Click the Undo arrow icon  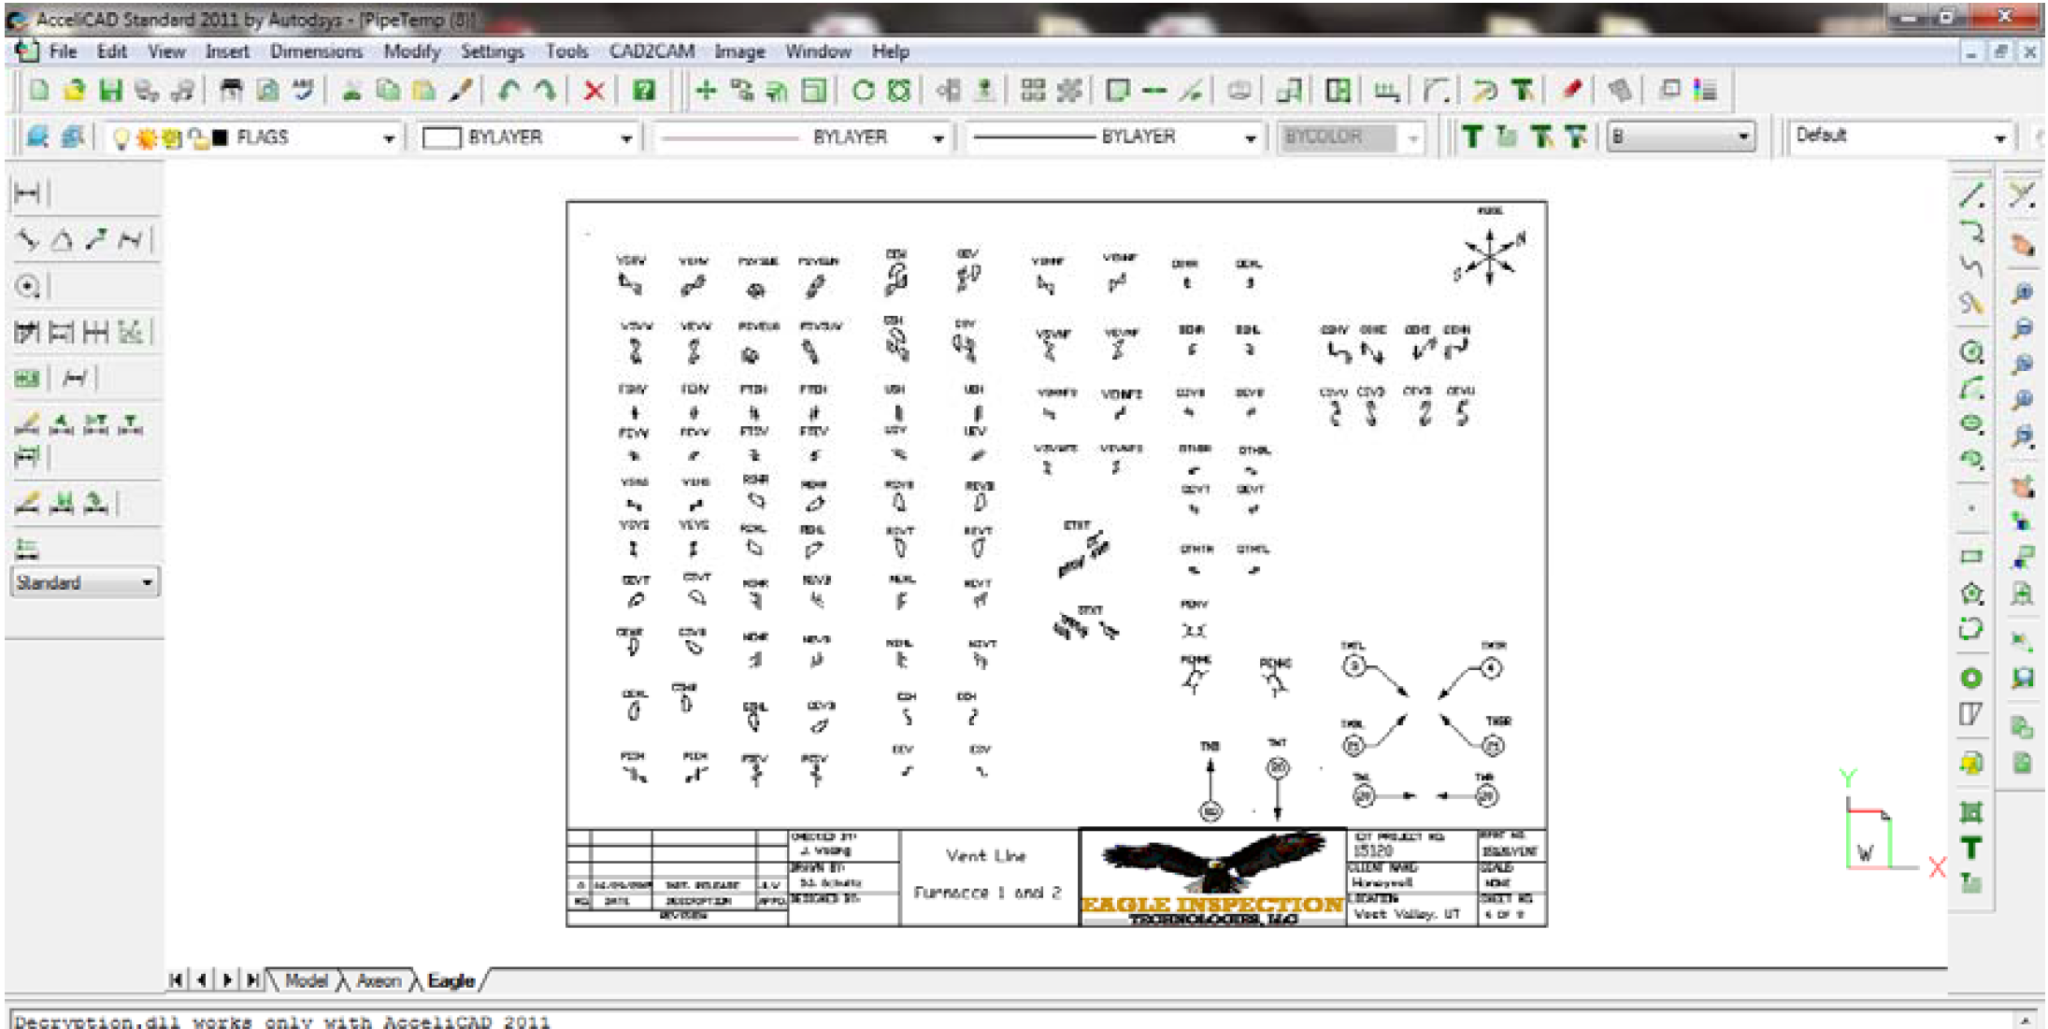[508, 92]
